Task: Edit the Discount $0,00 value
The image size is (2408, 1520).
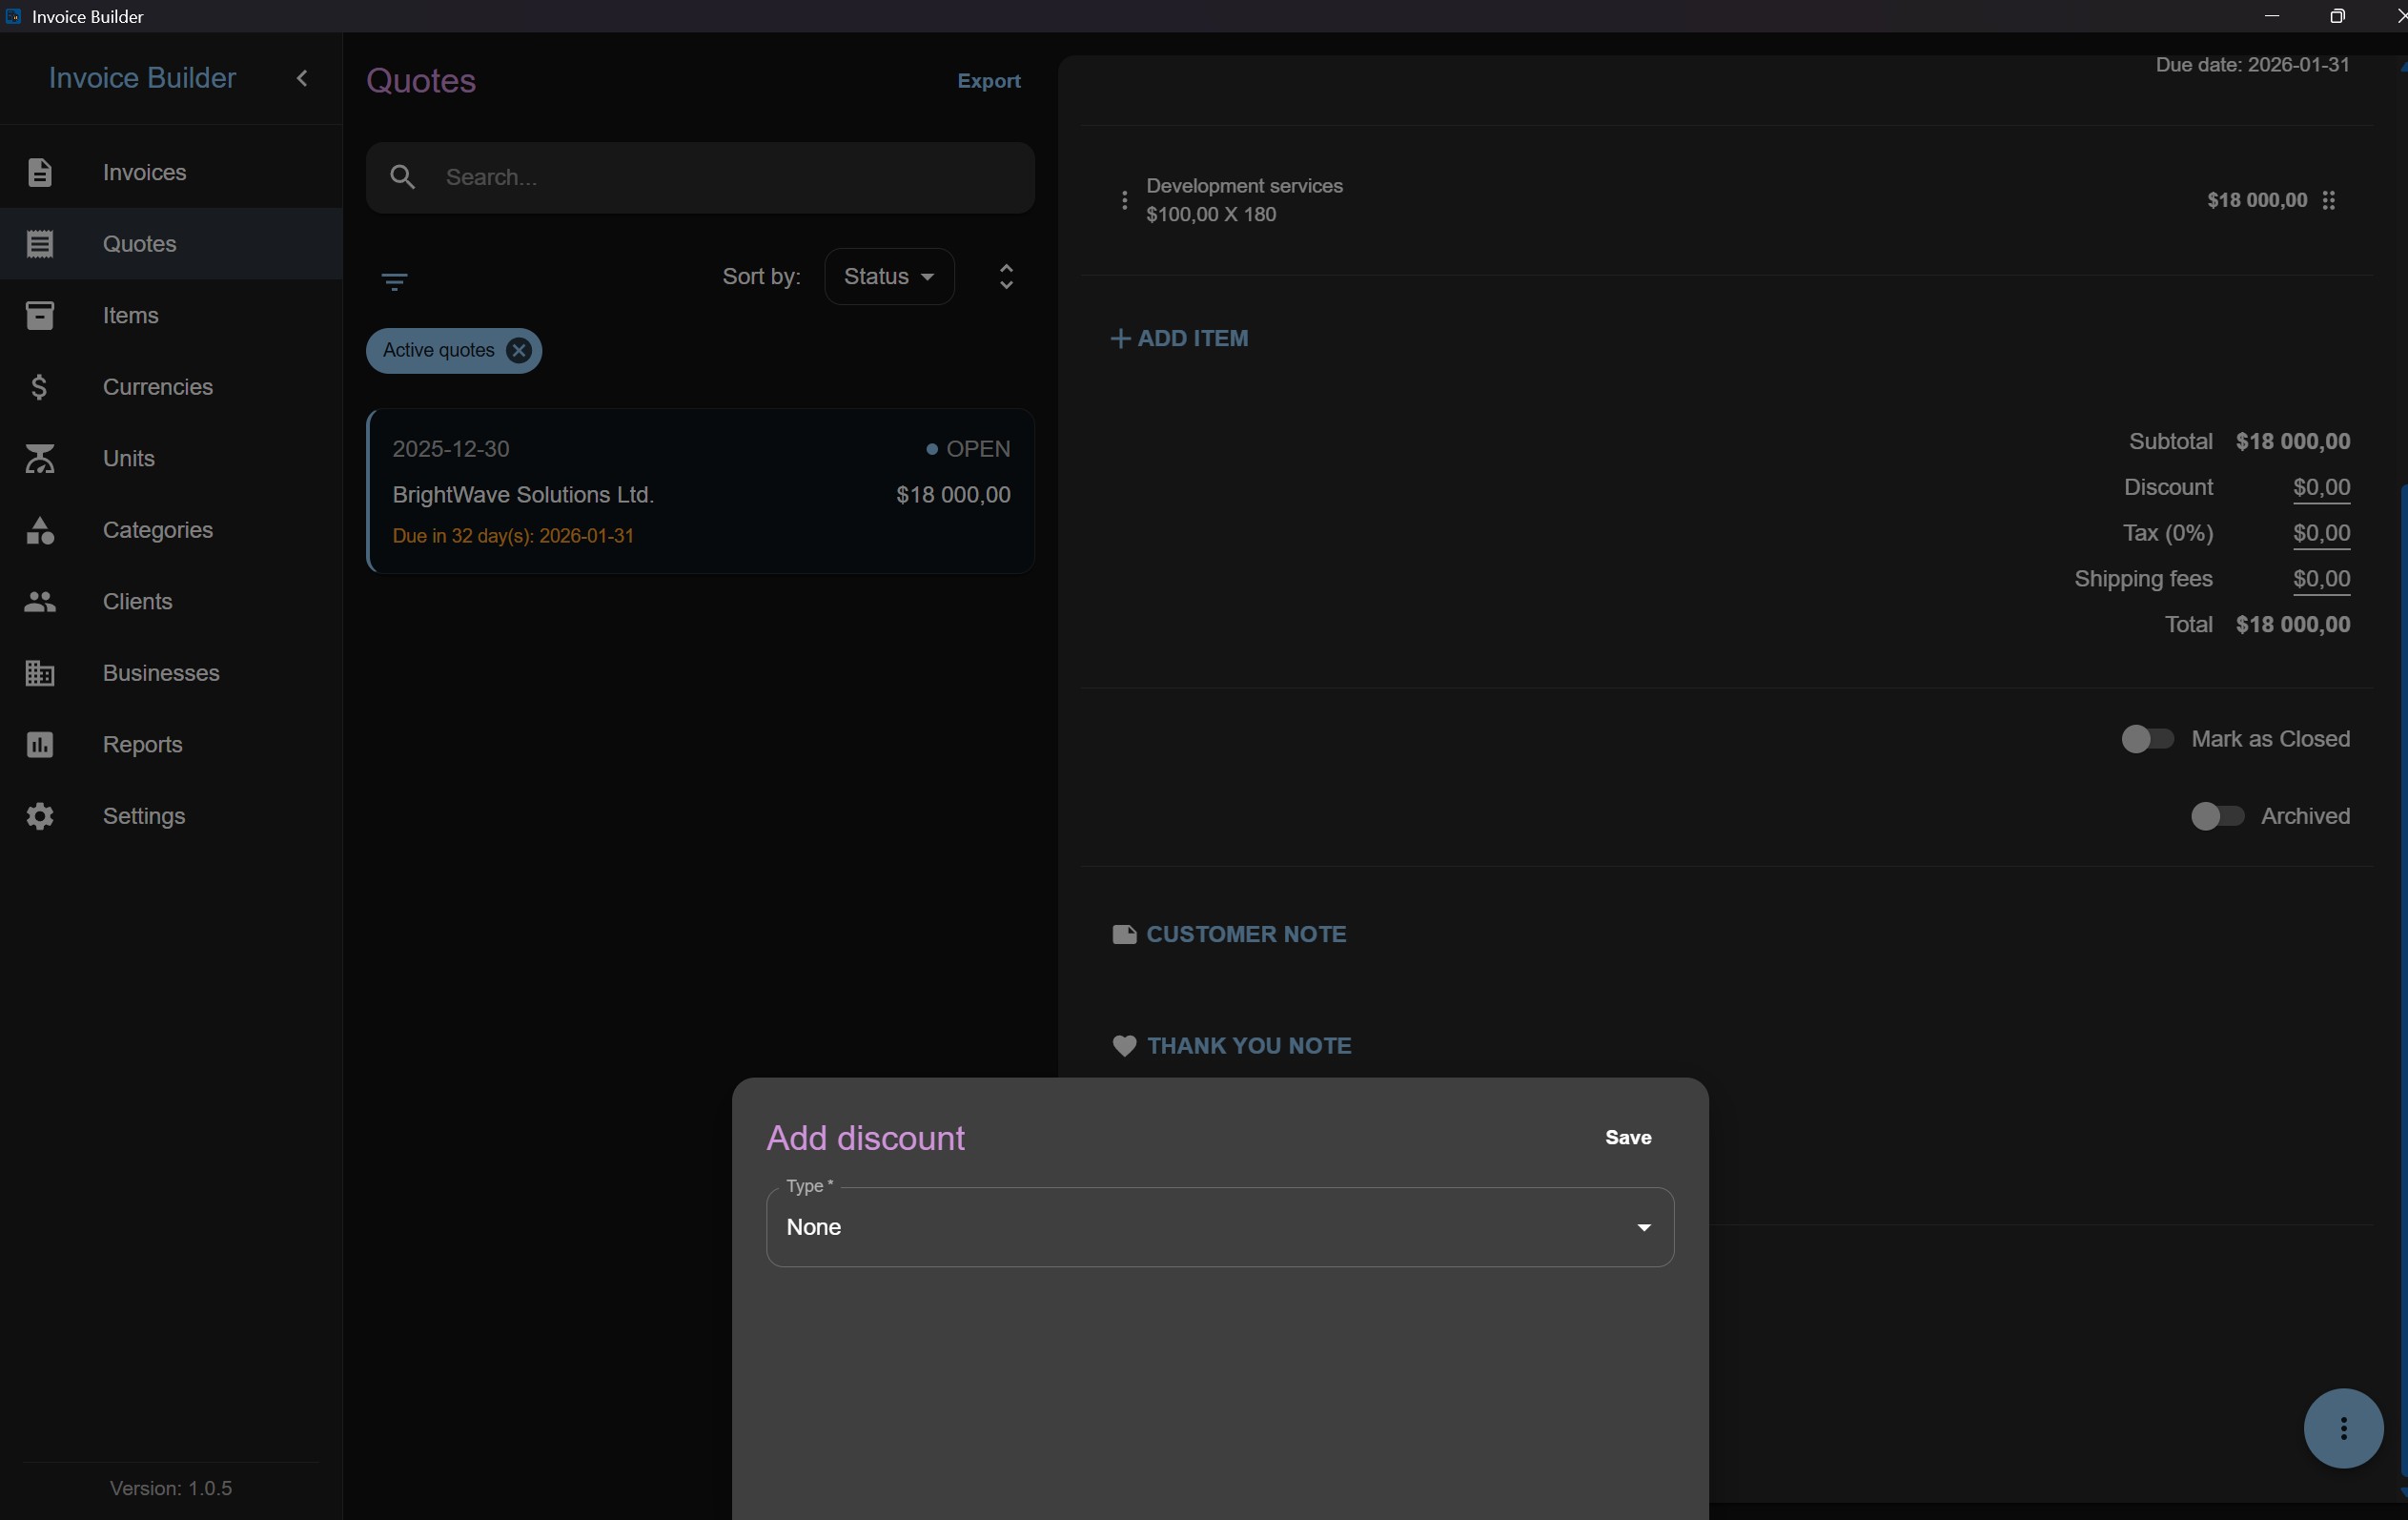Action: [x=2320, y=488]
